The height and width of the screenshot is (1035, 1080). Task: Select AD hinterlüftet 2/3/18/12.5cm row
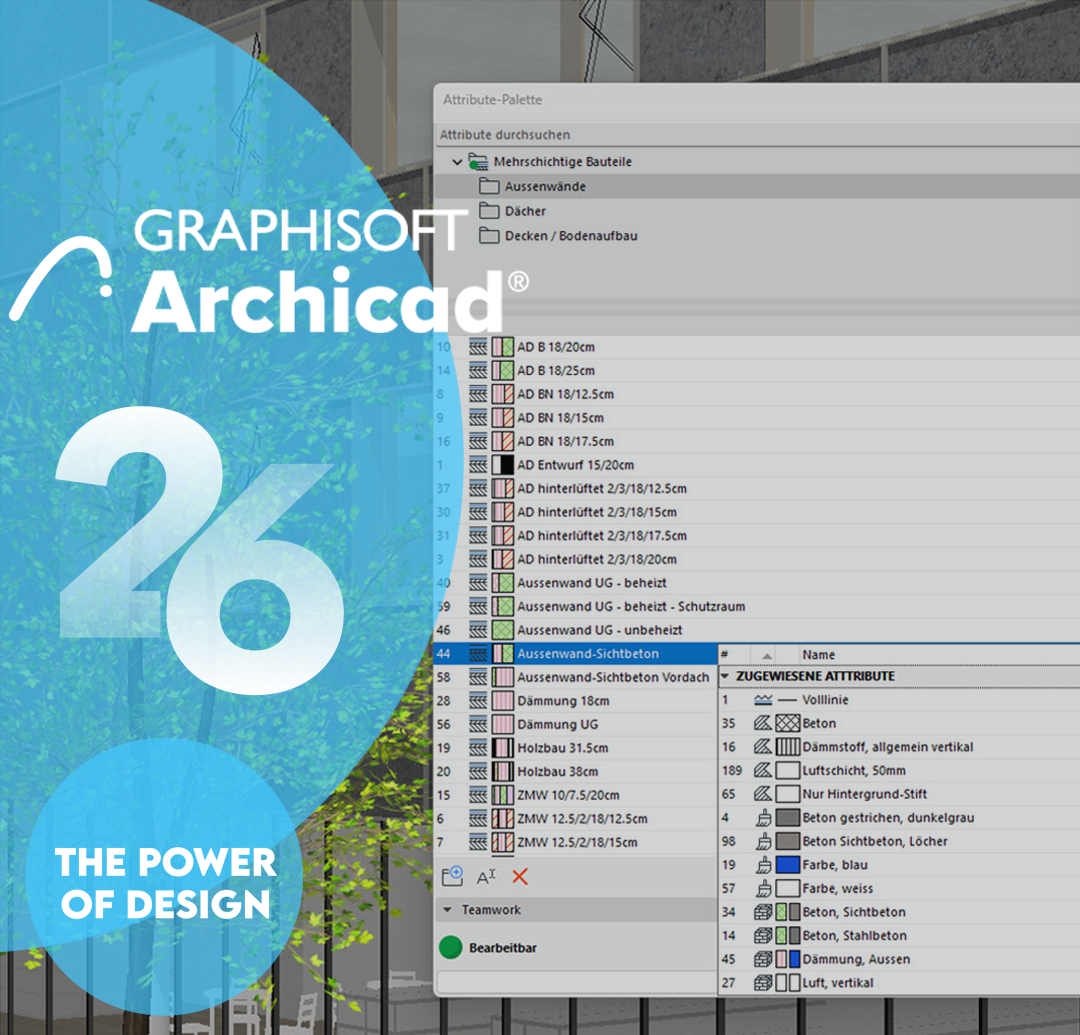(x=757, y=489)
